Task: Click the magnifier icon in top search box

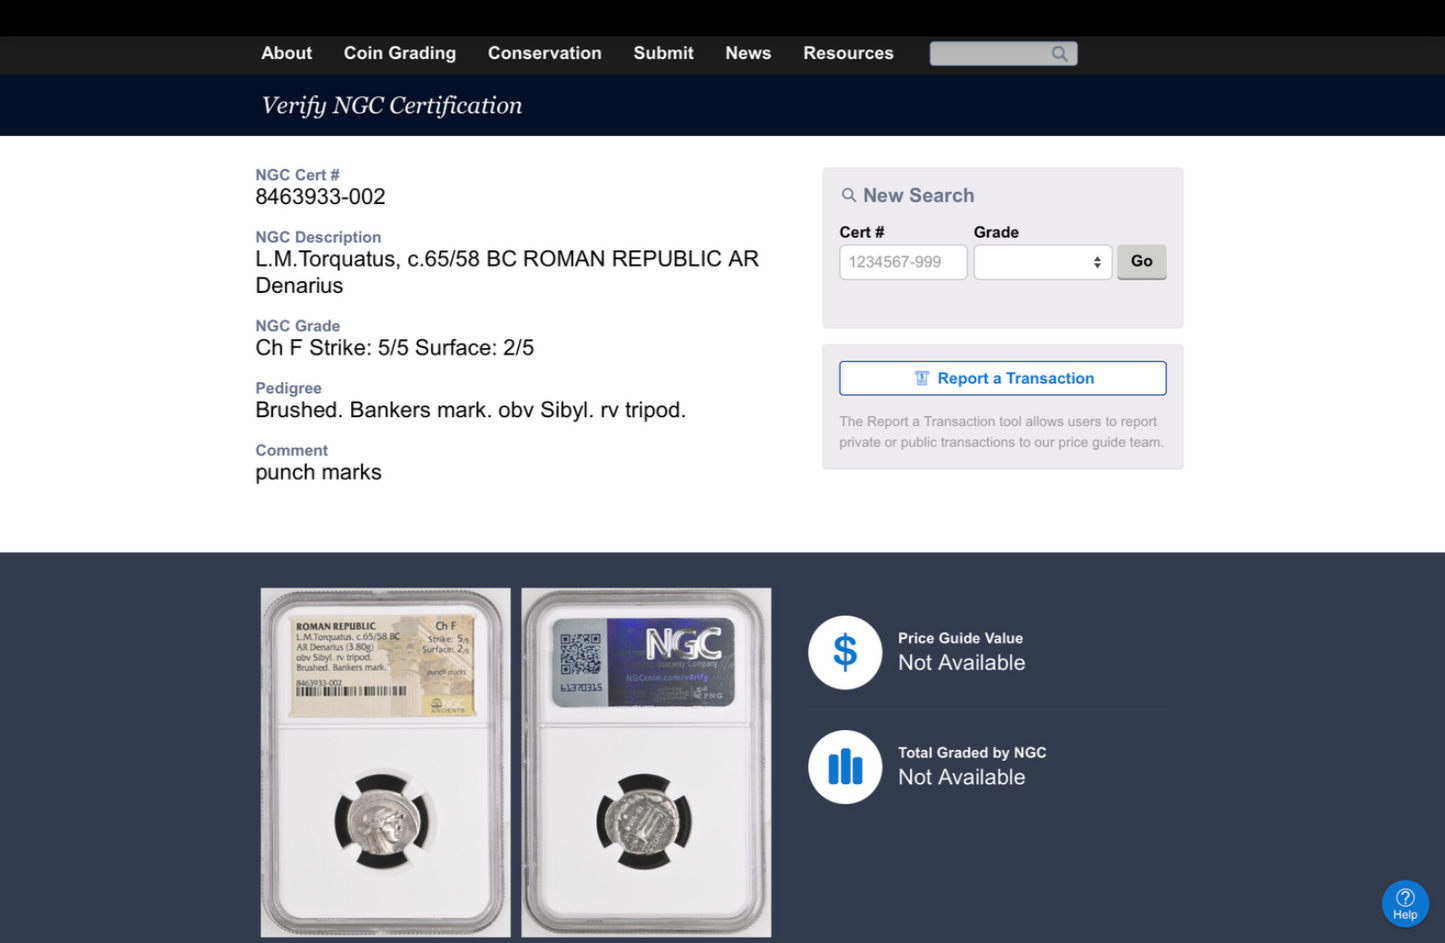Action: [x=1059, y=54]
